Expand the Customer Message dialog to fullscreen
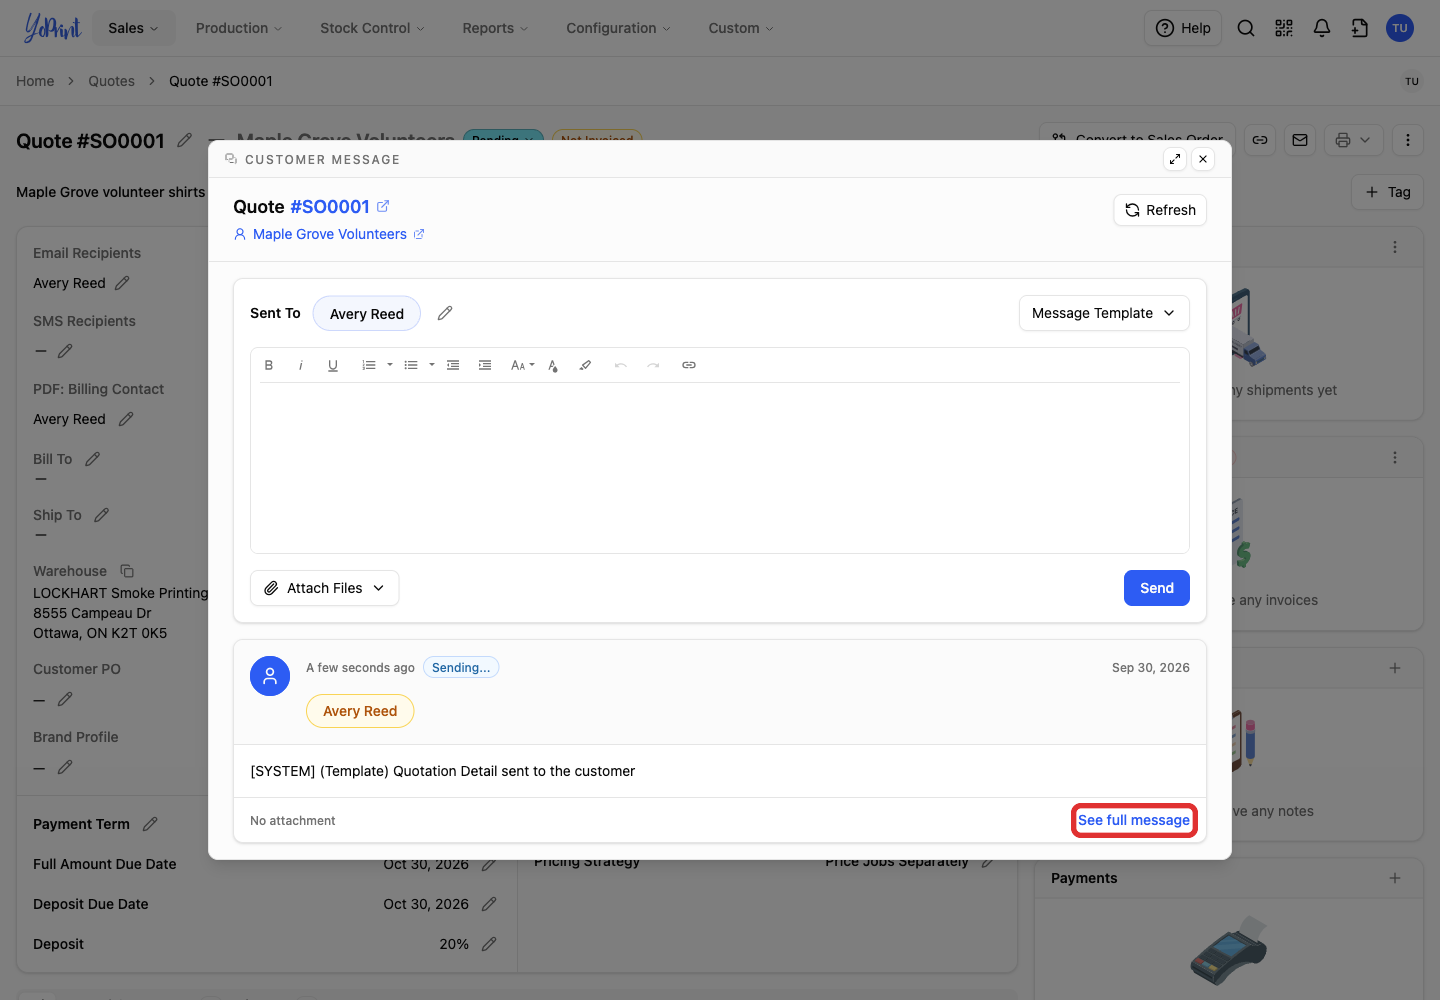 tap(1175, 159)
